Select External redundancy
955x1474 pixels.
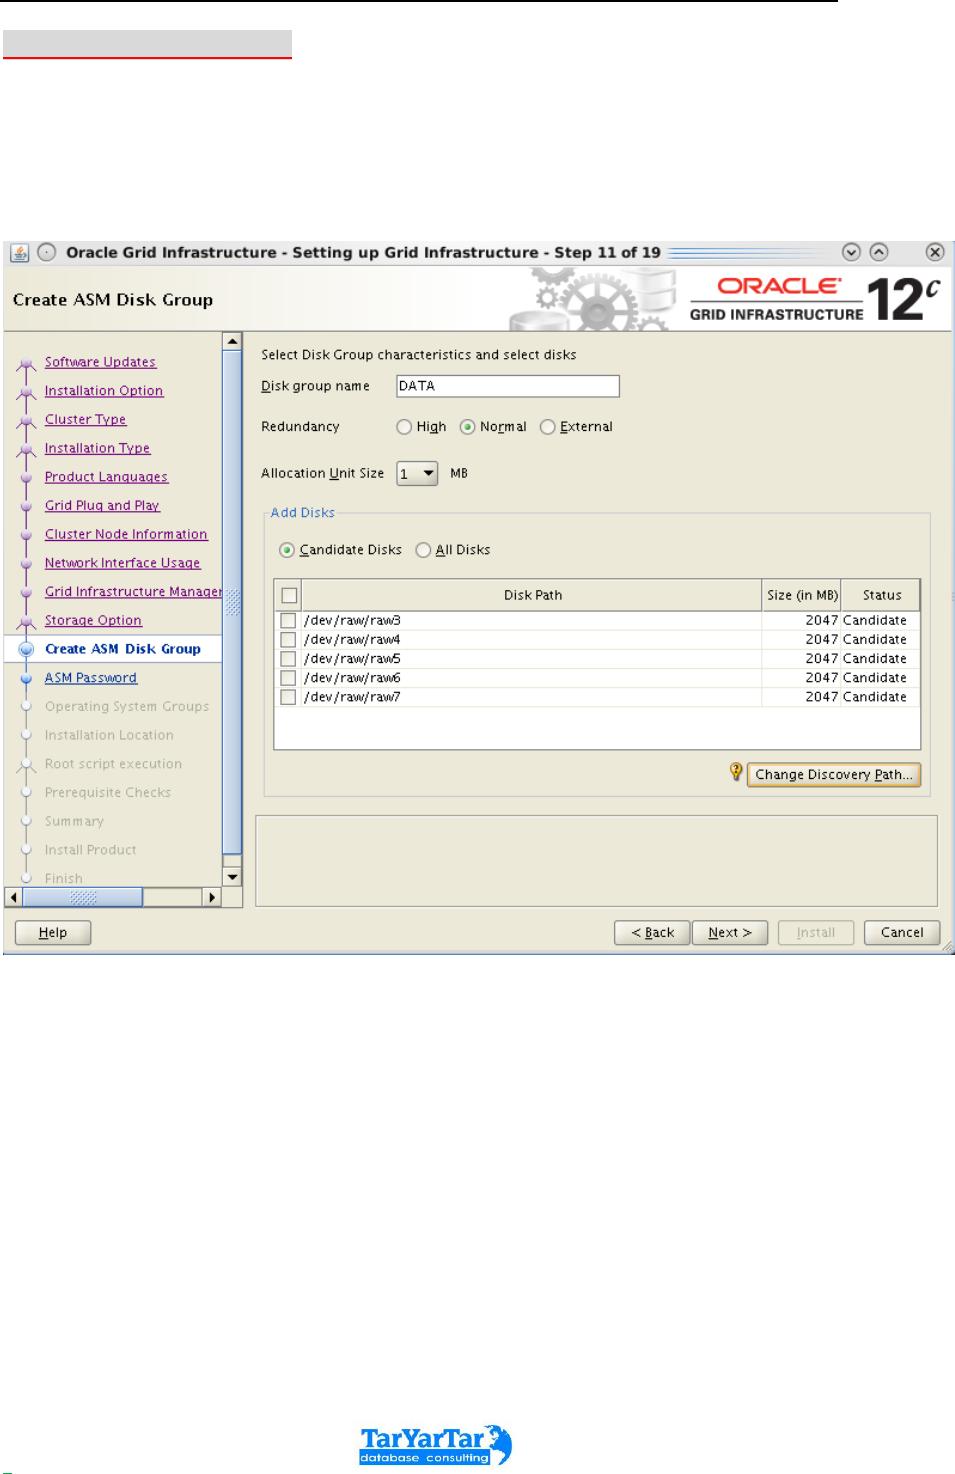[x=547, y=427]
